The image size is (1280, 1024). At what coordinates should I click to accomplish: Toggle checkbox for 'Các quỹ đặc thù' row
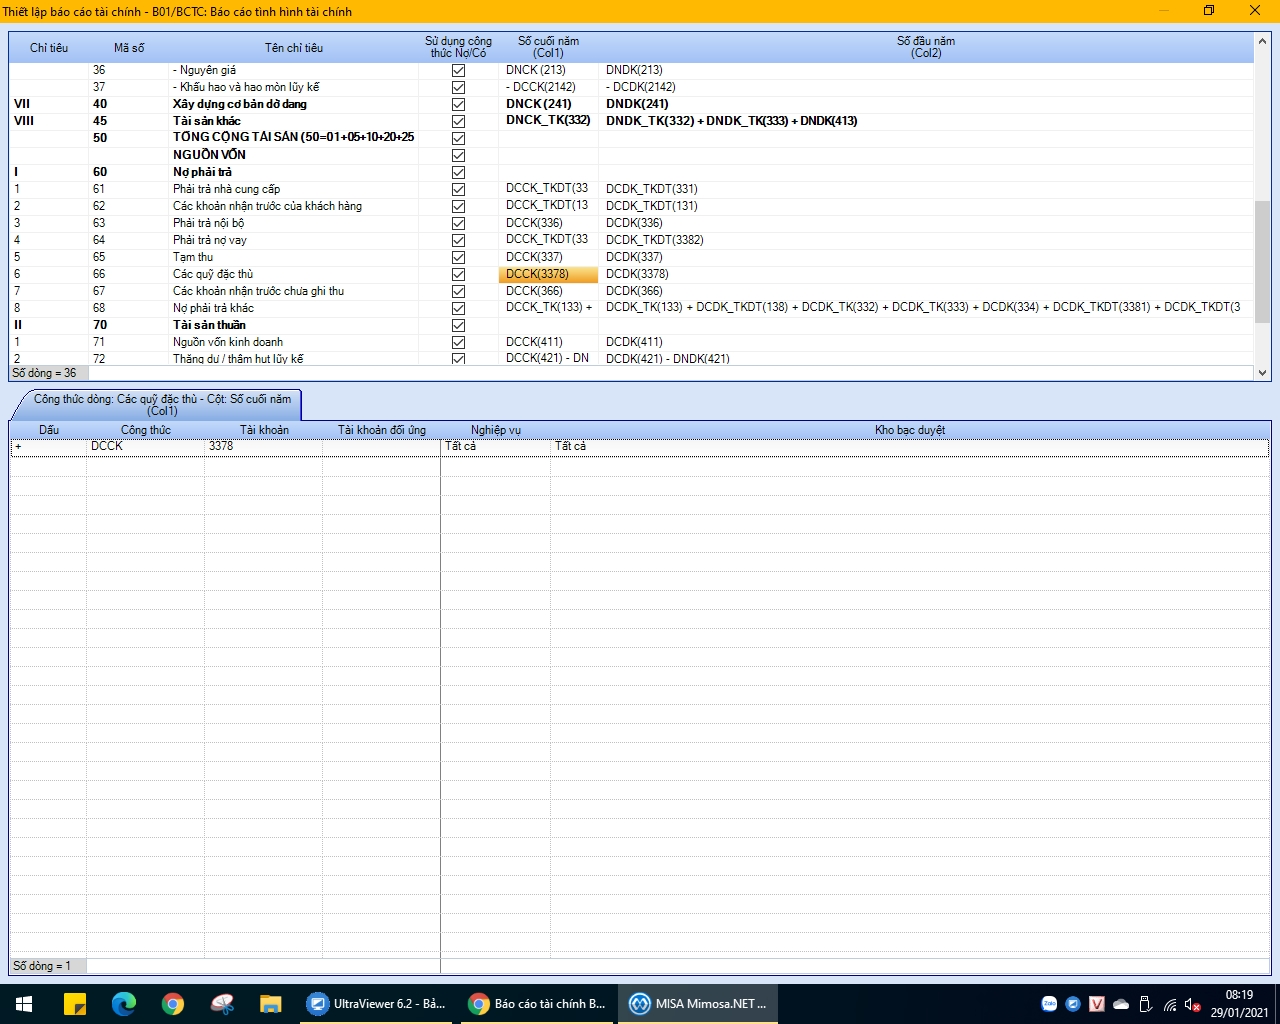click(458, 275)
